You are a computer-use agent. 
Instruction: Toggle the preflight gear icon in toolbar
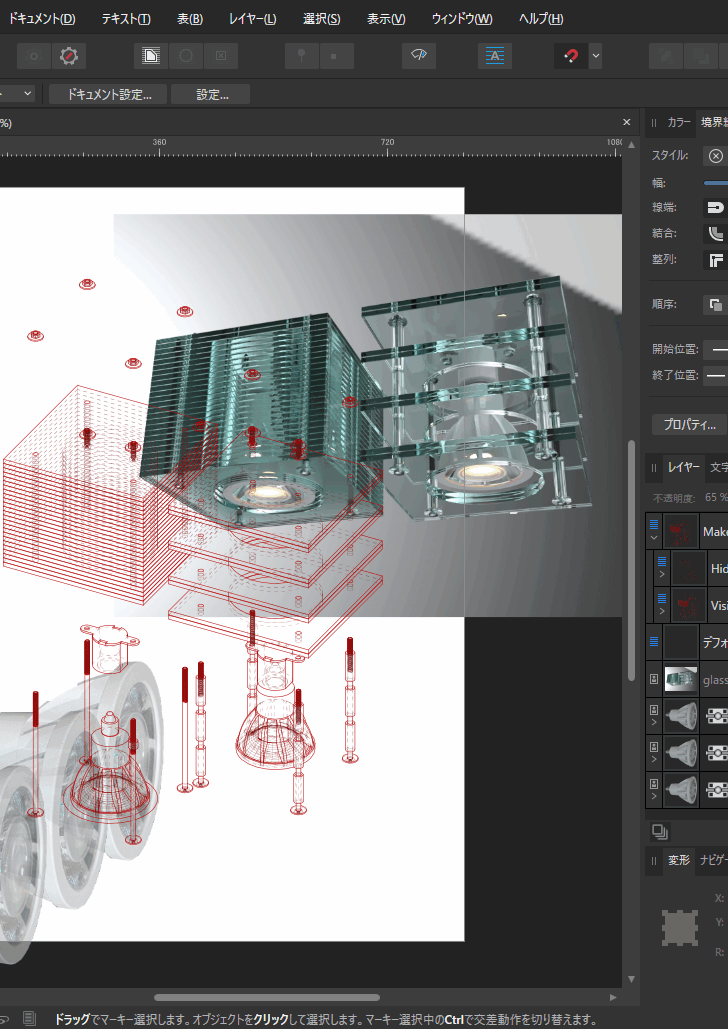click(68, 56)
